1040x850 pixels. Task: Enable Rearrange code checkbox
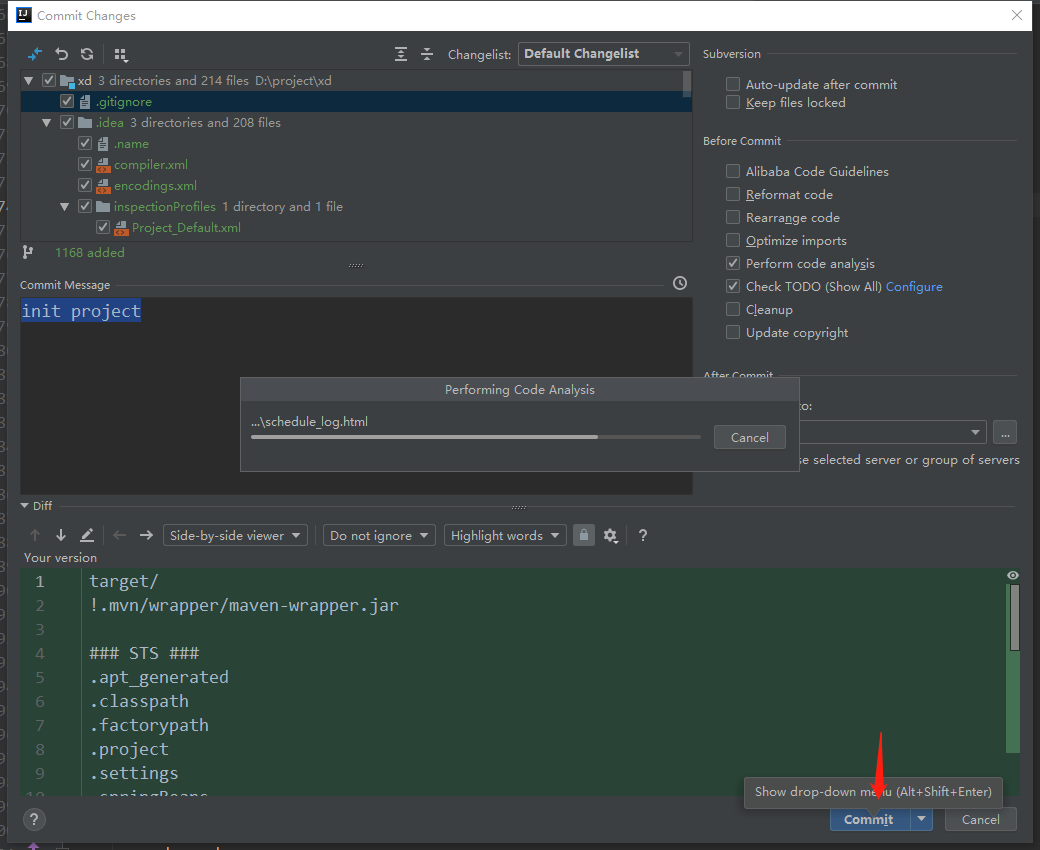(733, 217)
